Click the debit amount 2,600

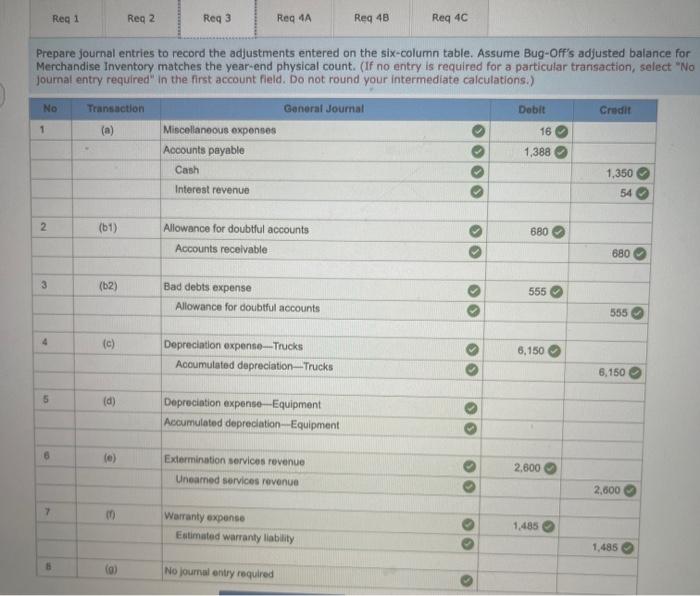527,468
